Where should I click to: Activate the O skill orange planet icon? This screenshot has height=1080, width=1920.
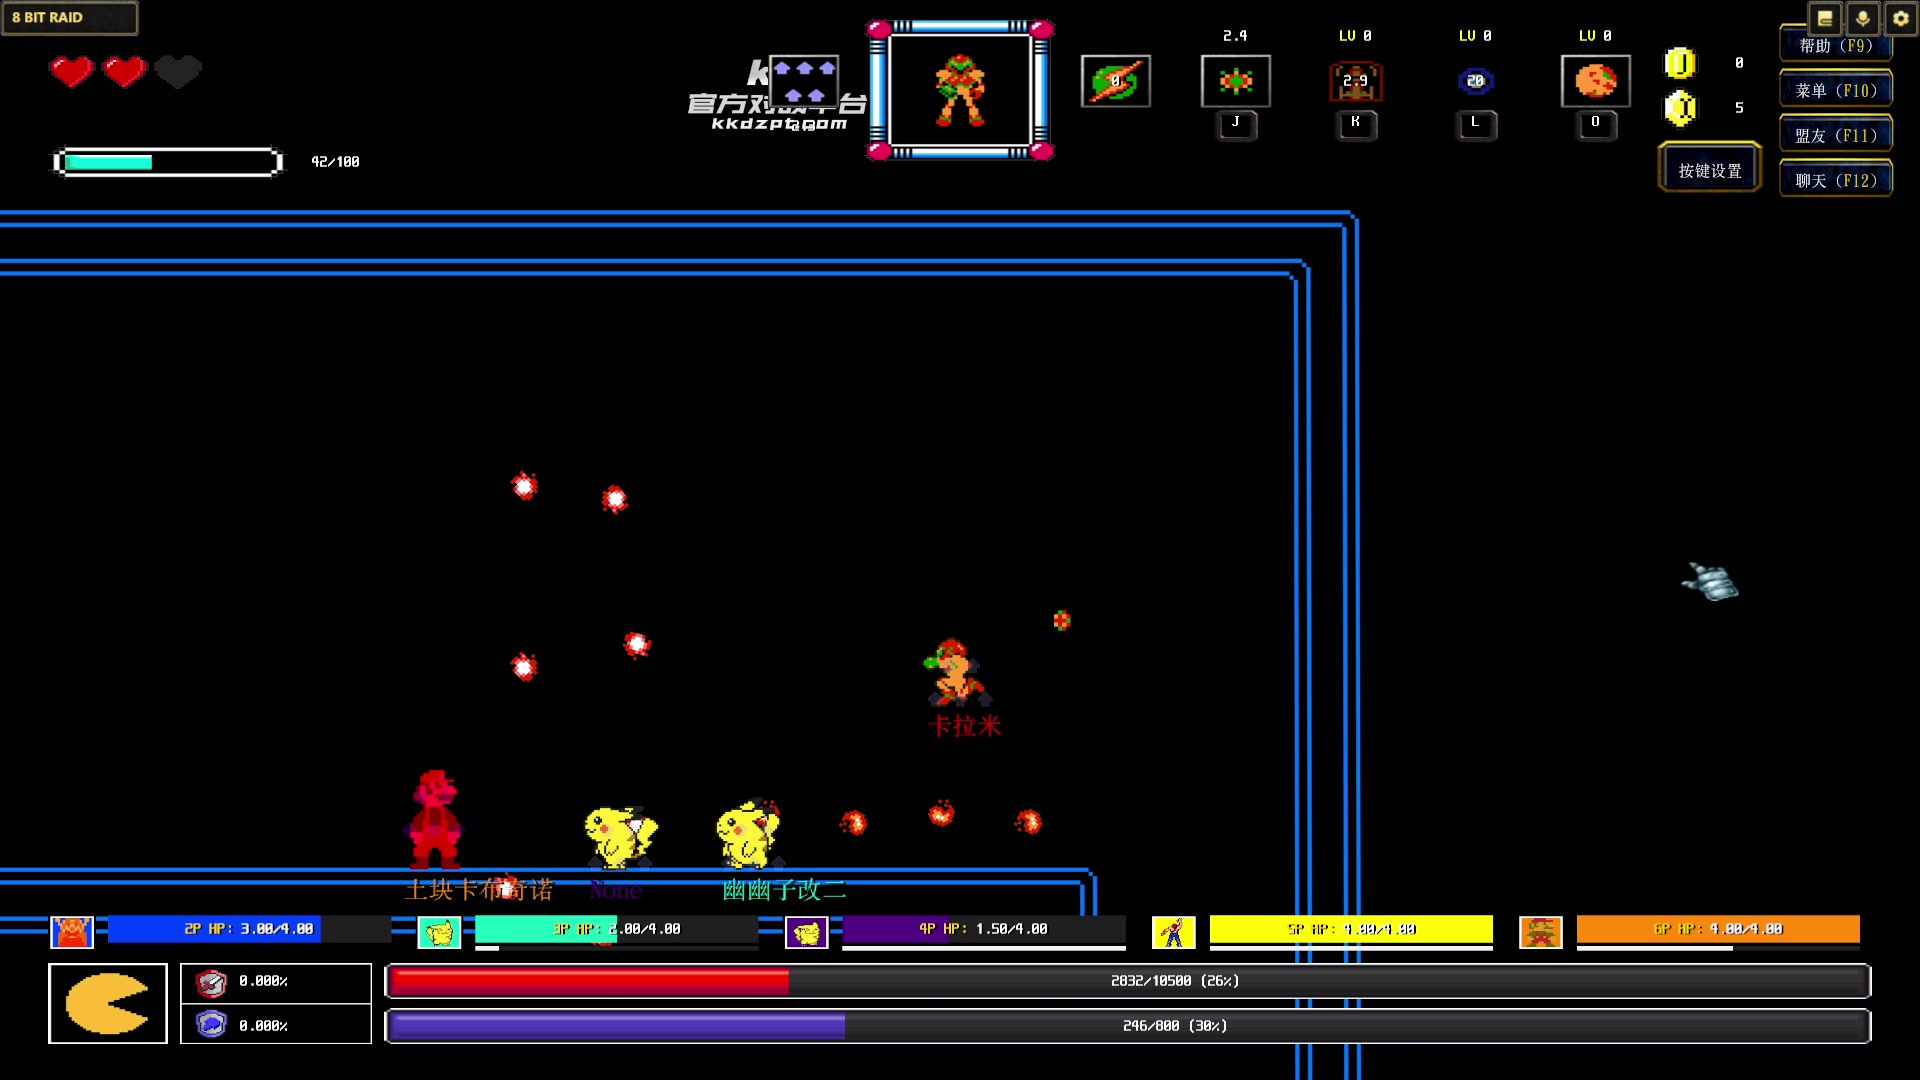tap(1596, 81)
